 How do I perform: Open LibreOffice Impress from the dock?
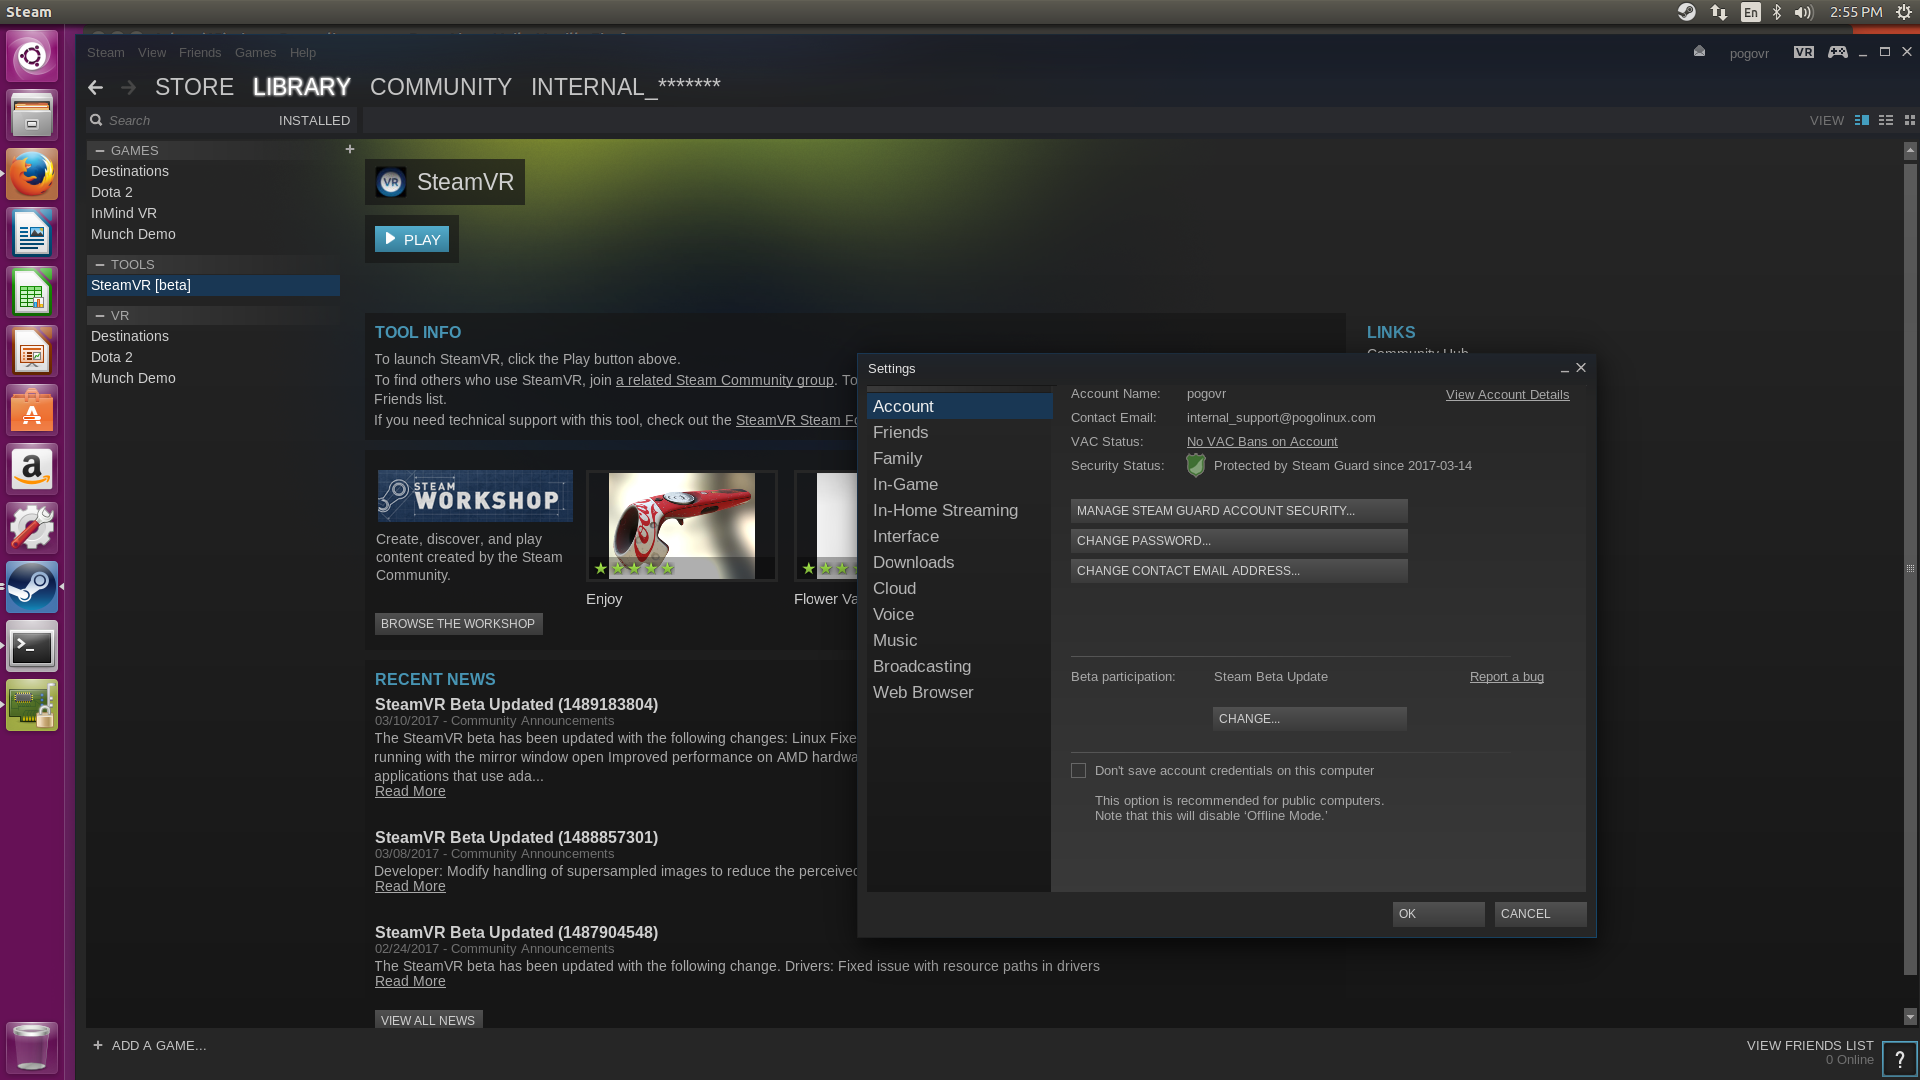point(32,352)
